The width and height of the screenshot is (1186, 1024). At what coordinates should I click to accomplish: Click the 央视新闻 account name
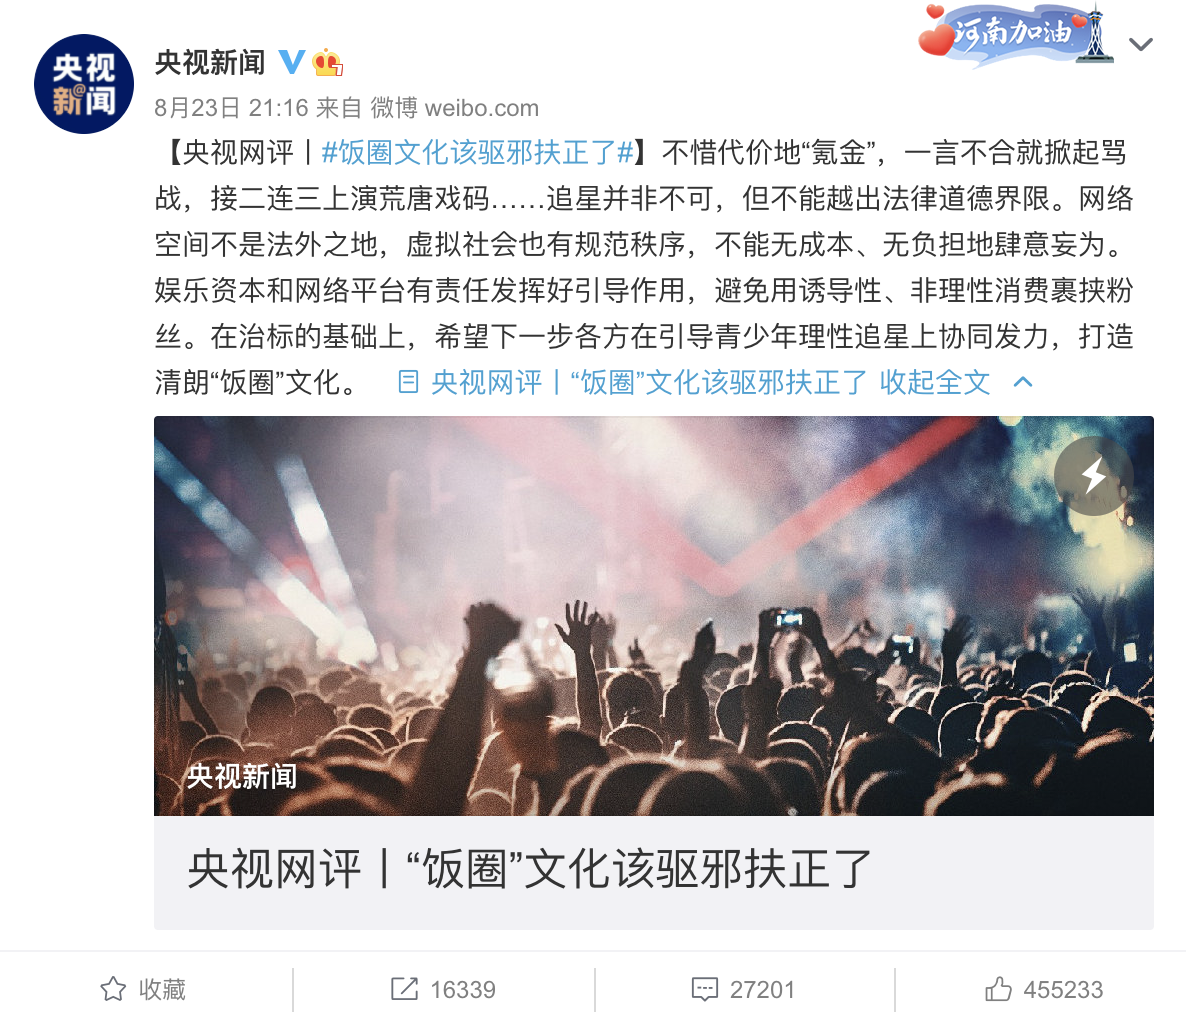click(x=210, y=63)
